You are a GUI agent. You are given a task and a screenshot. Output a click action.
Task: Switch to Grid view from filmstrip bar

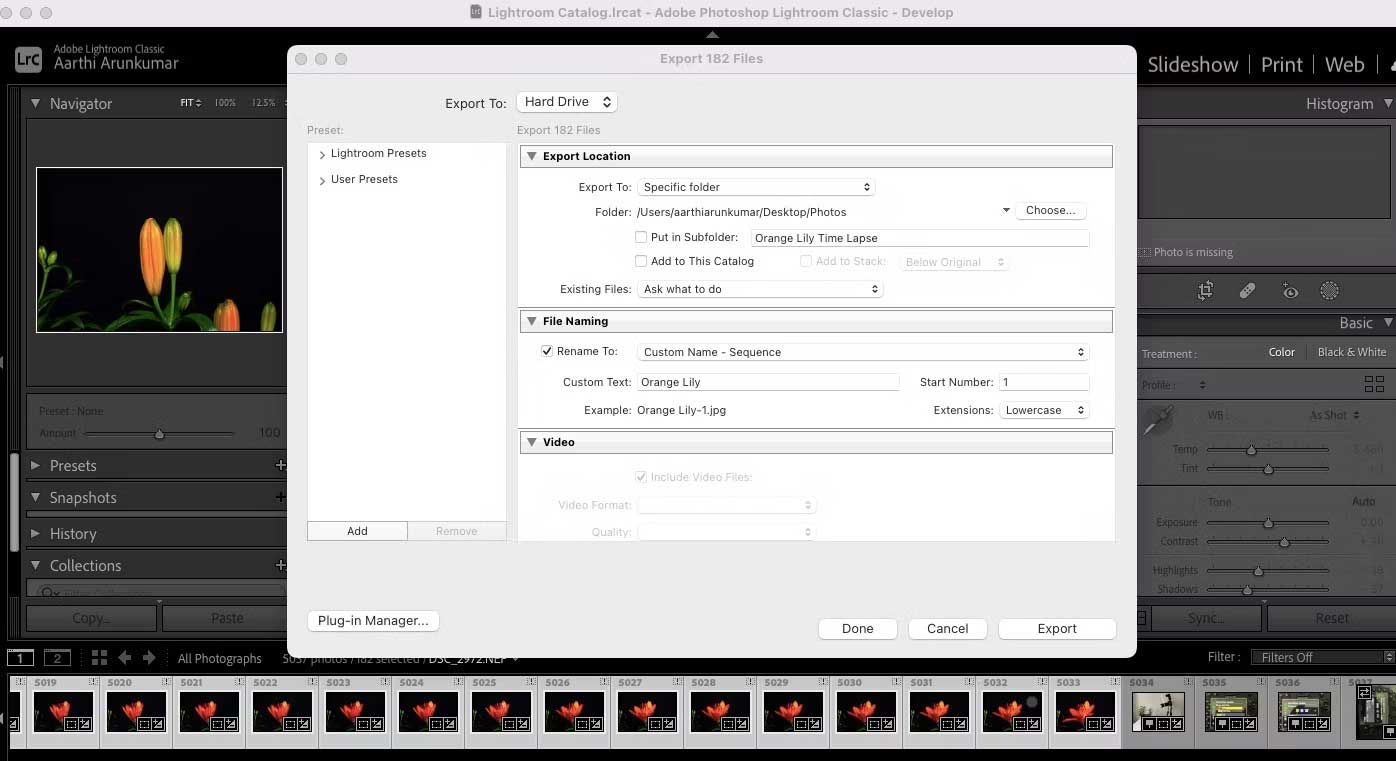click(x=99, y=658)
